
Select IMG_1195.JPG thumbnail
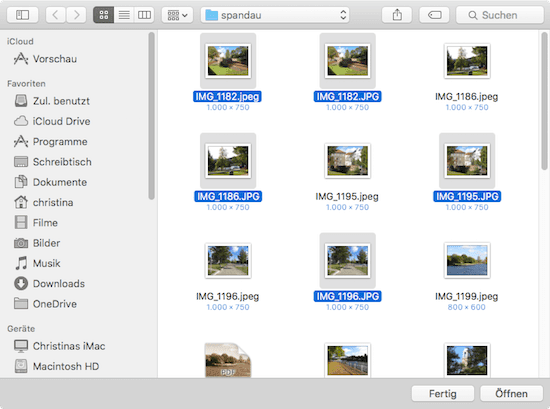coord(467,161)
